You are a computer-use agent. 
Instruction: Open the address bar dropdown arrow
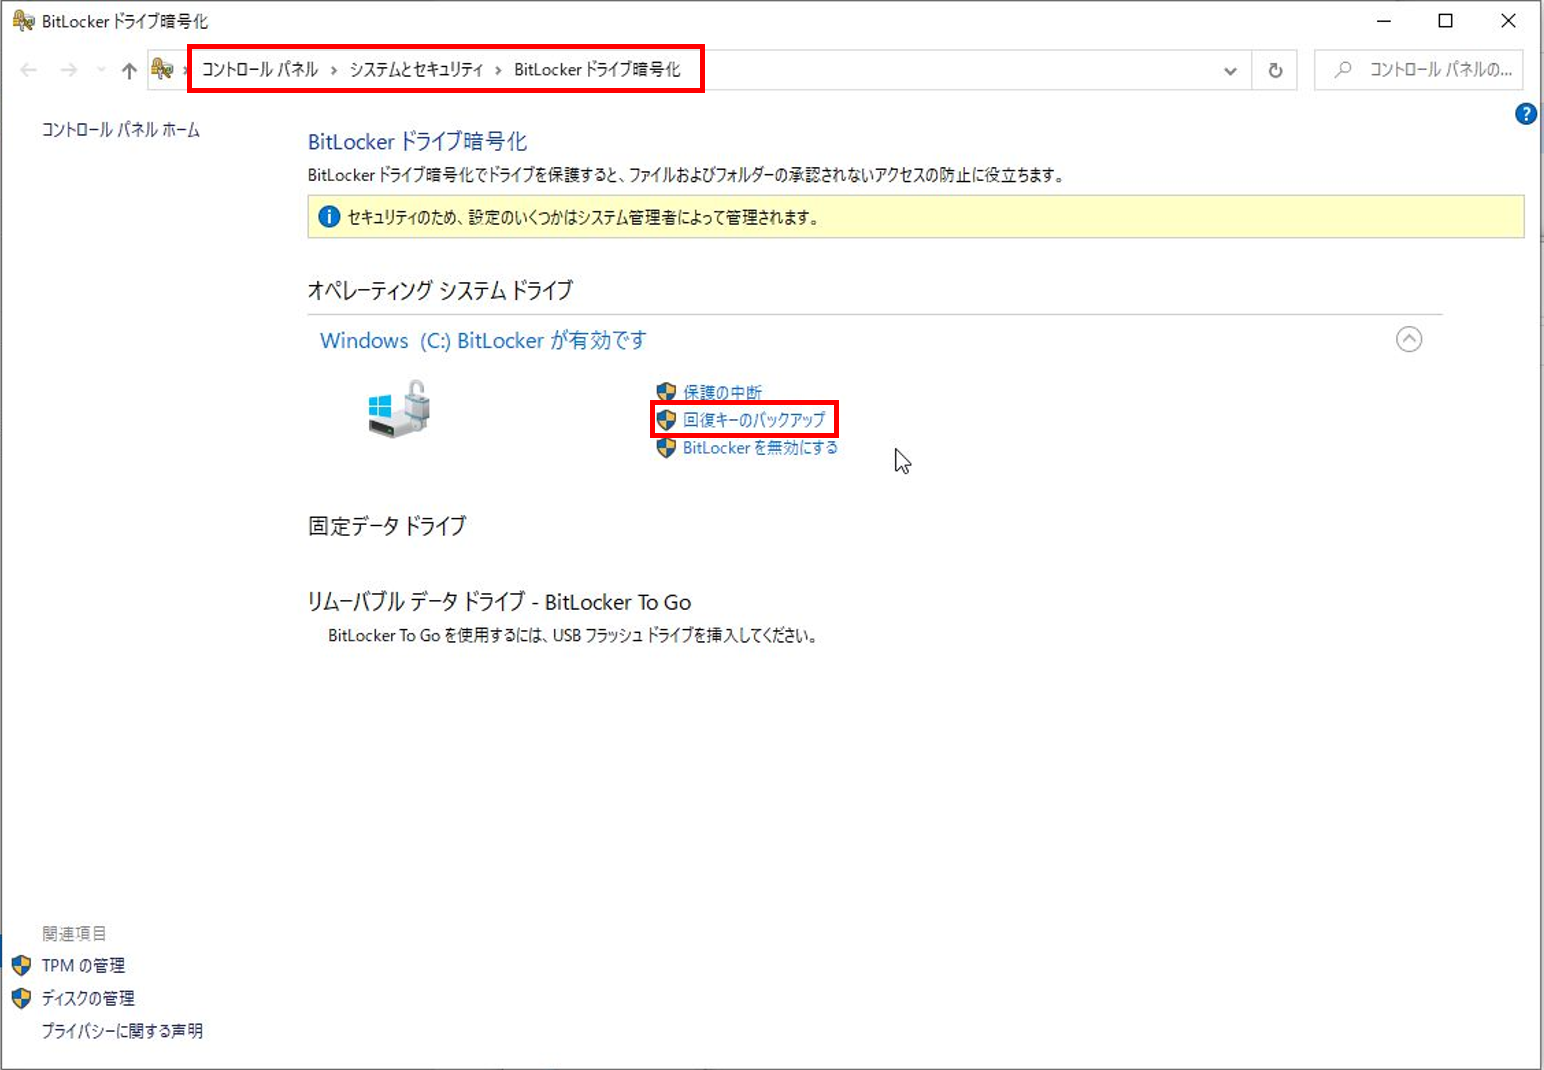[1229, 69]
